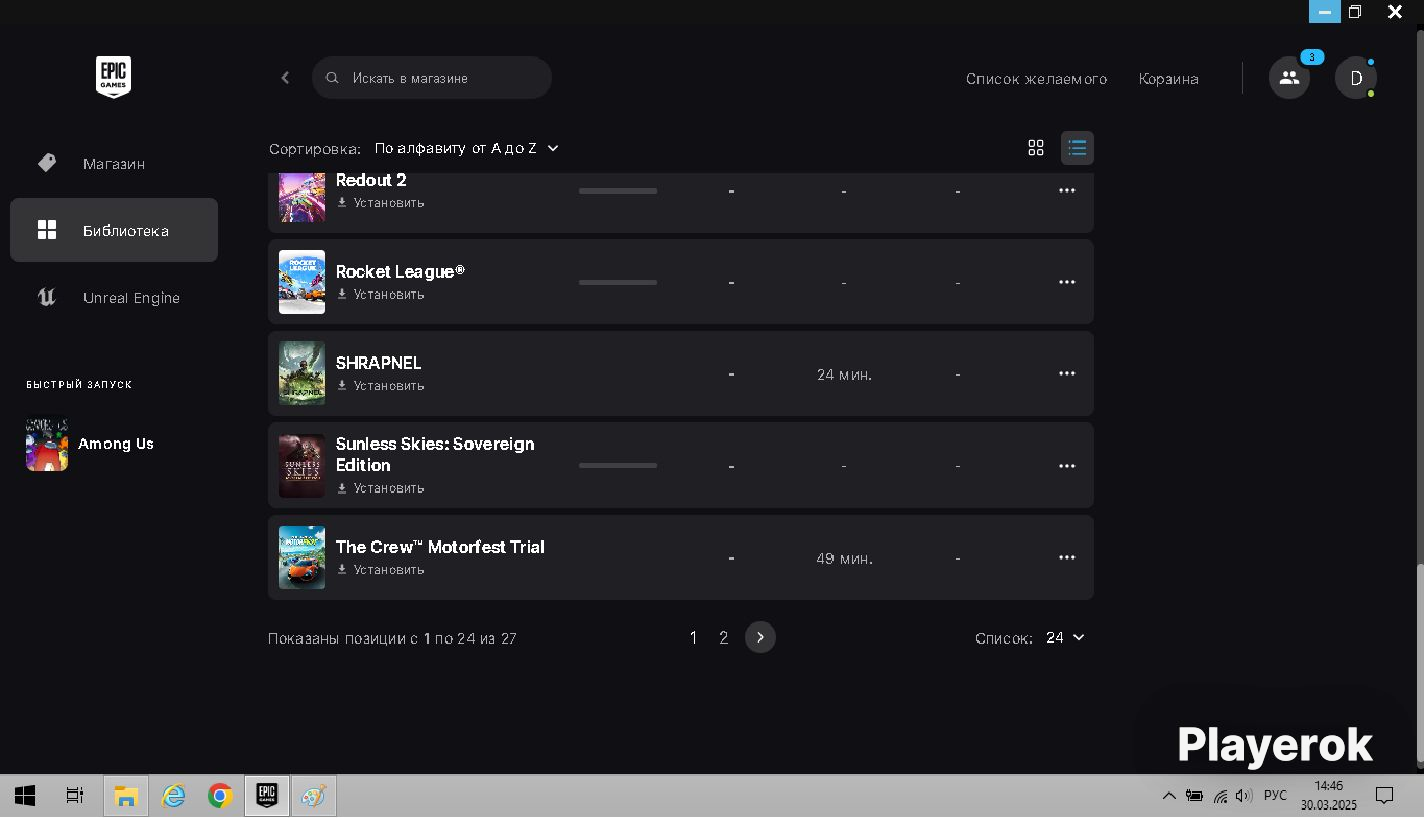This screenshot has height=818, width=1424.
Task: Click the battery power tray icon
Action: (1194, 796)
